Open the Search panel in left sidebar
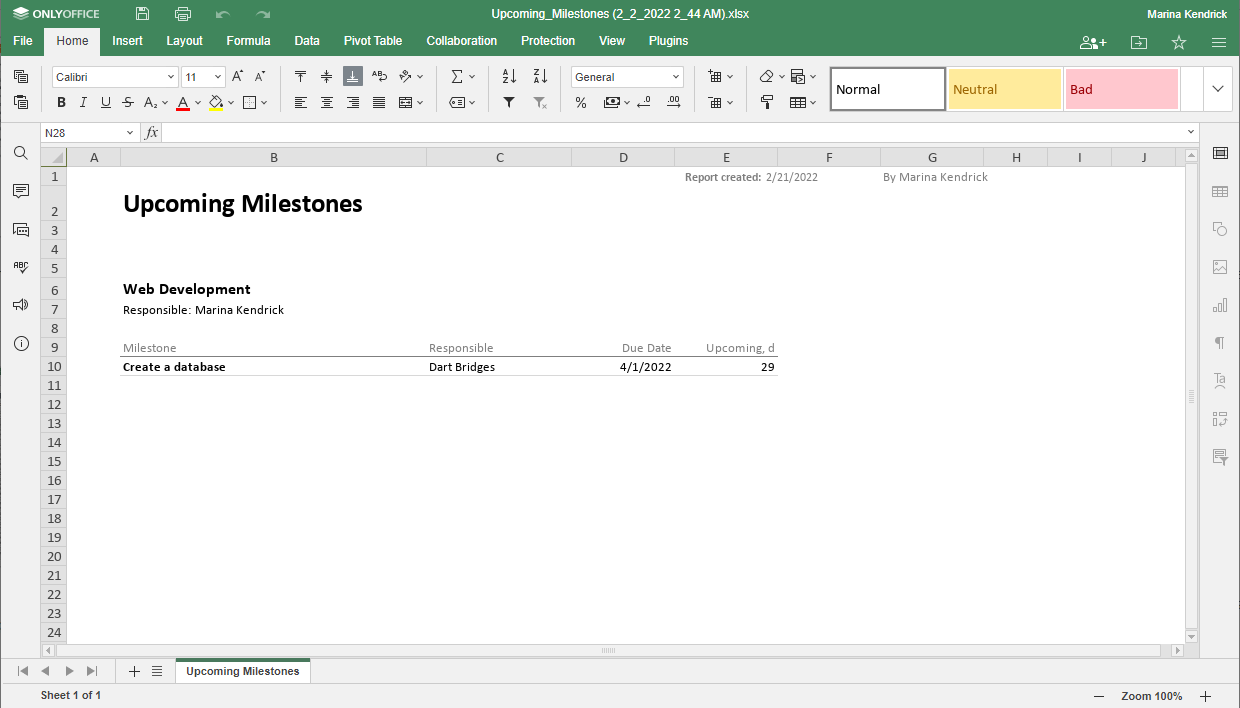Image resolution: width=1240 pixels, height=708 pixels. (x=20, y=153)
